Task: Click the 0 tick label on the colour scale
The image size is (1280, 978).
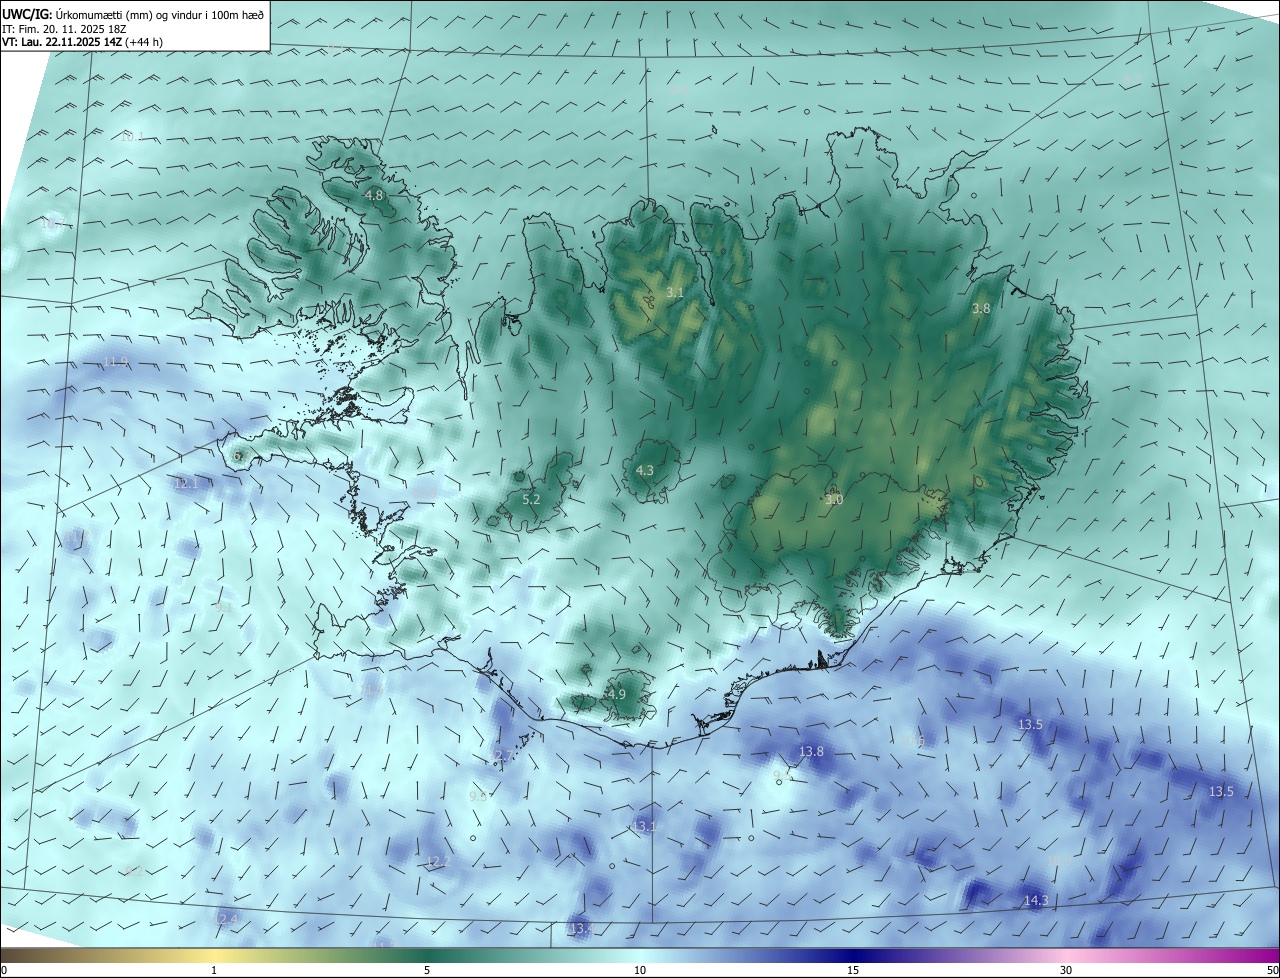Action: (4, 970)
